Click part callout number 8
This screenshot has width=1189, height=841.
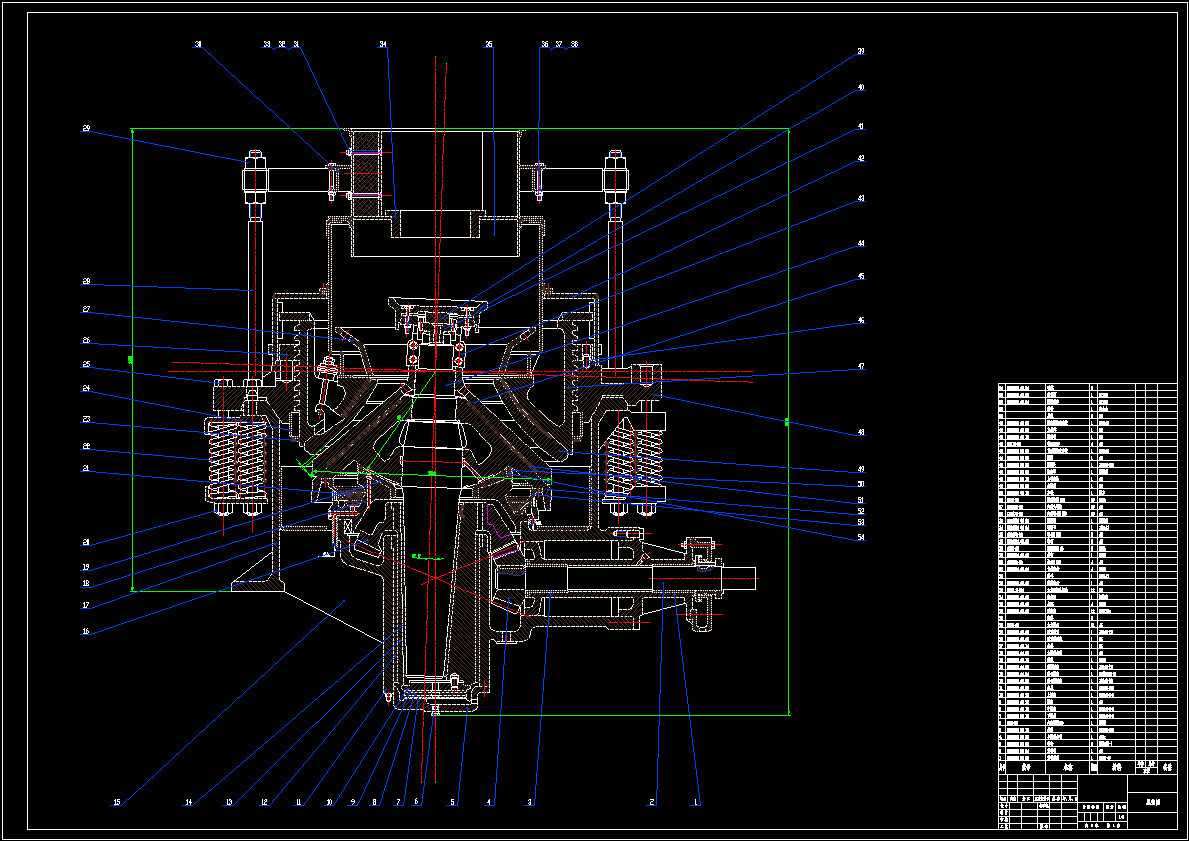pos(374,802)
